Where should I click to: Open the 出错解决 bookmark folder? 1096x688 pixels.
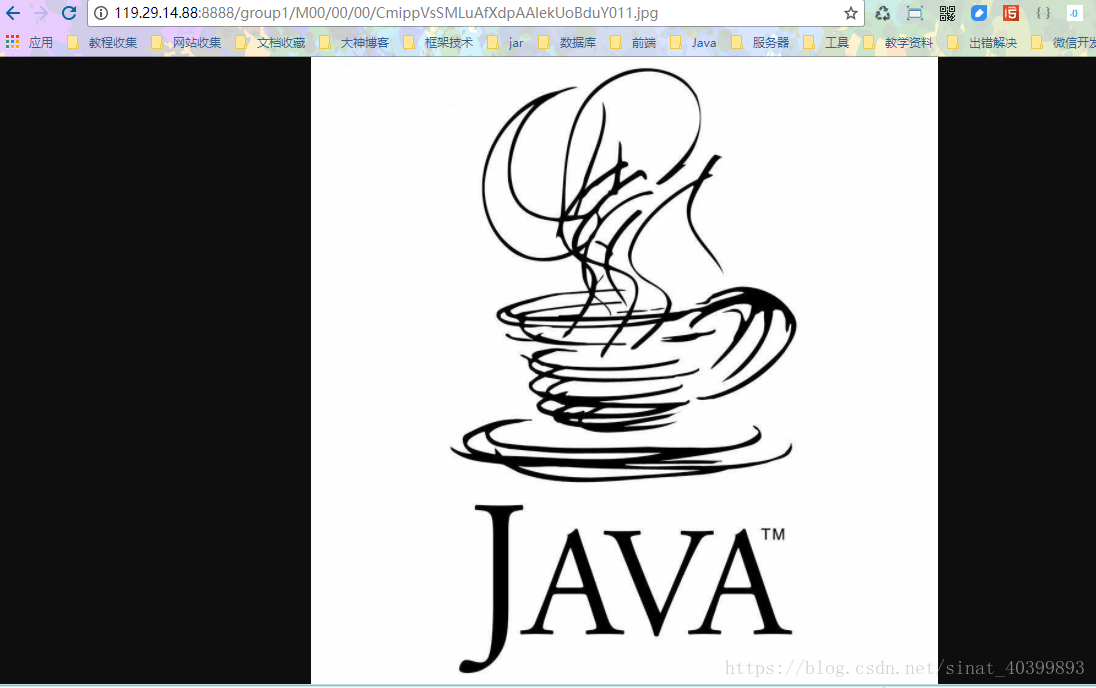point(982,43)
